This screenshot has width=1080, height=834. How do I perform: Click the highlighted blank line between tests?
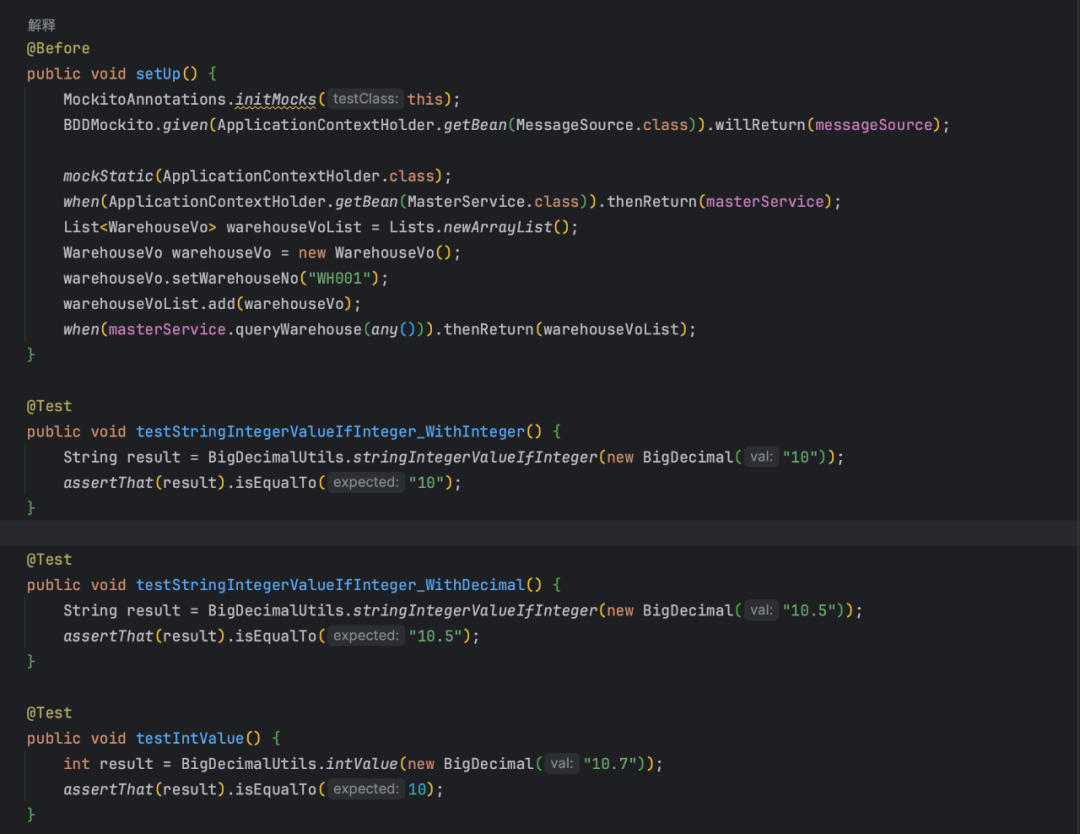click(x=540, y=533)
